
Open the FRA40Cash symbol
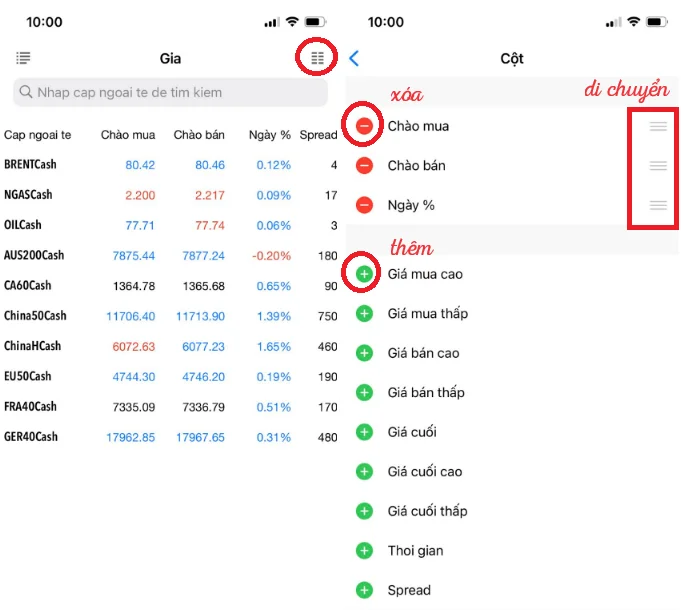click(30, 407)
